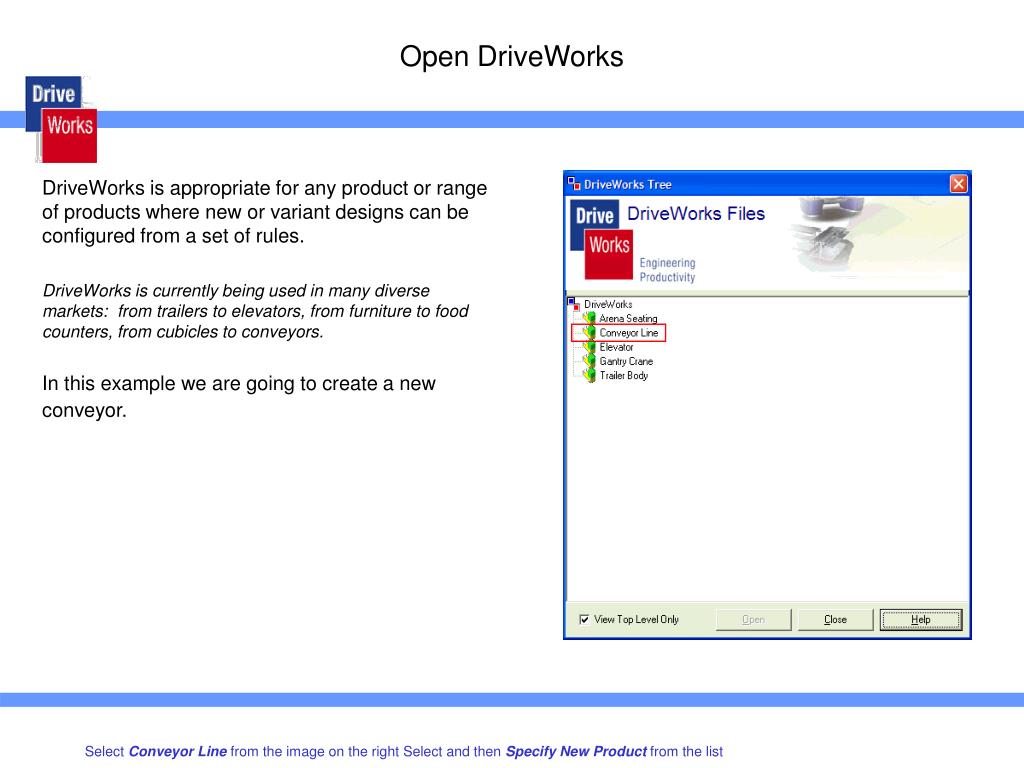Screen dimensions: 1024x768
Task: Click the Close button in the dialog
Action: click(x=835, y=620)
